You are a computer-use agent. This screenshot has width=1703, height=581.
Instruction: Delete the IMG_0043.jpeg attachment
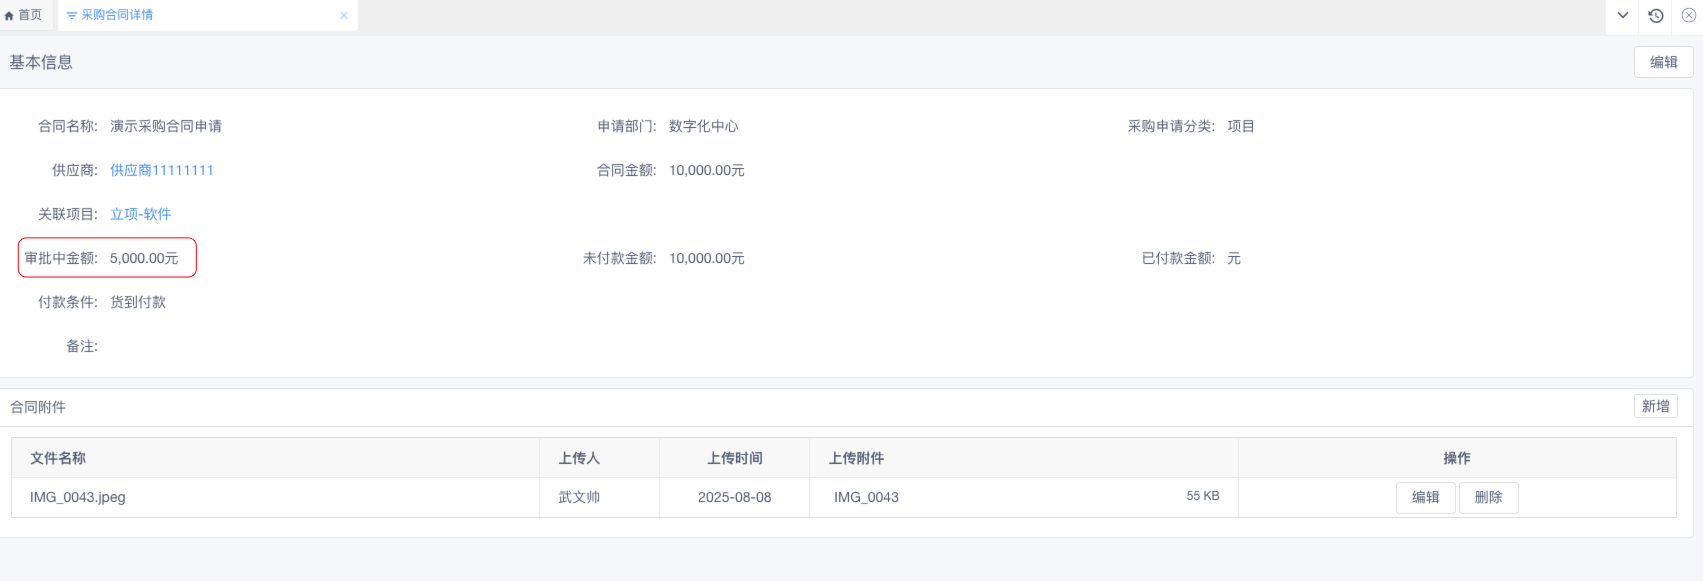(1488, 497)
